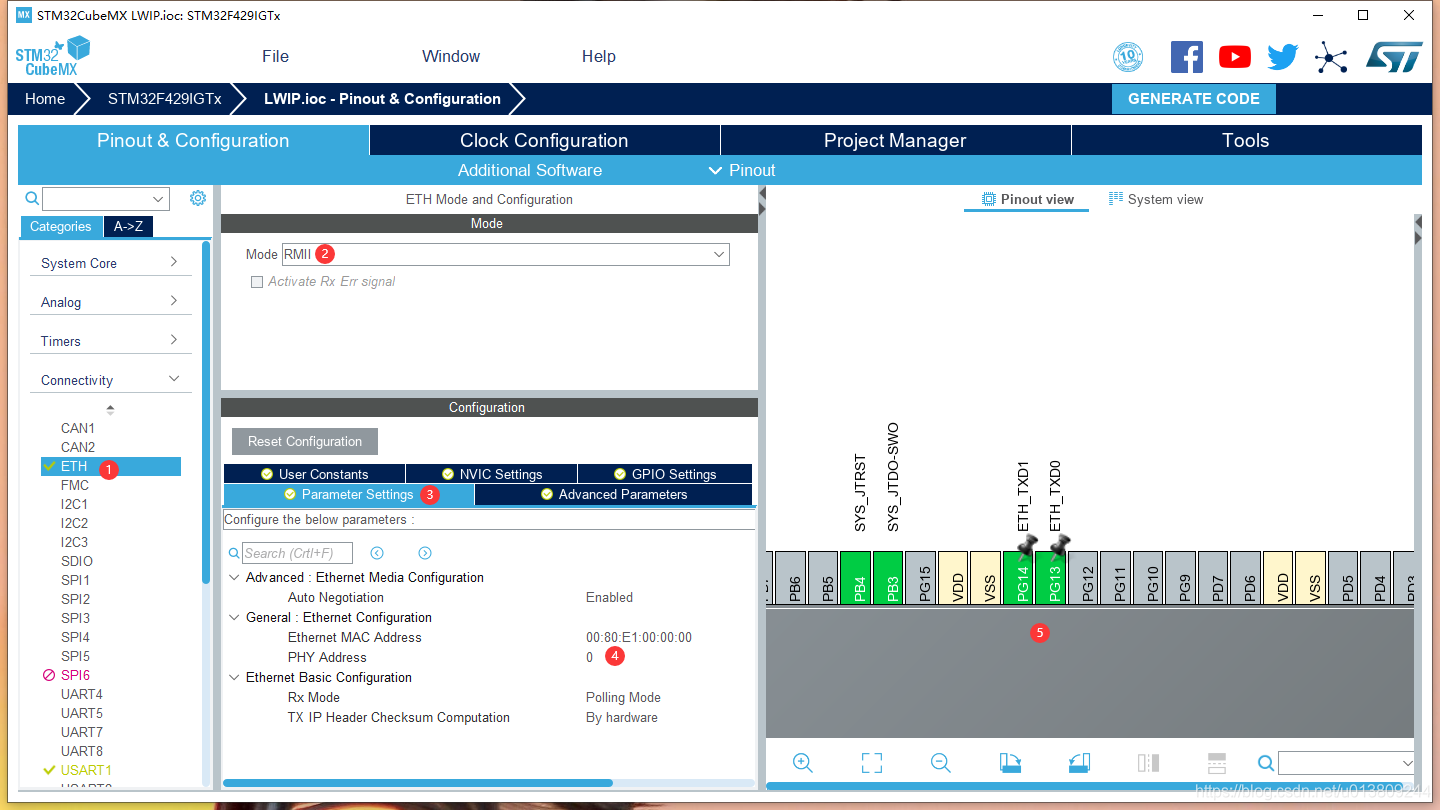Click the PB3 SYS_JTDO-SWO pin
Viewport: 1440px width, 810px height.
[888, 577]
